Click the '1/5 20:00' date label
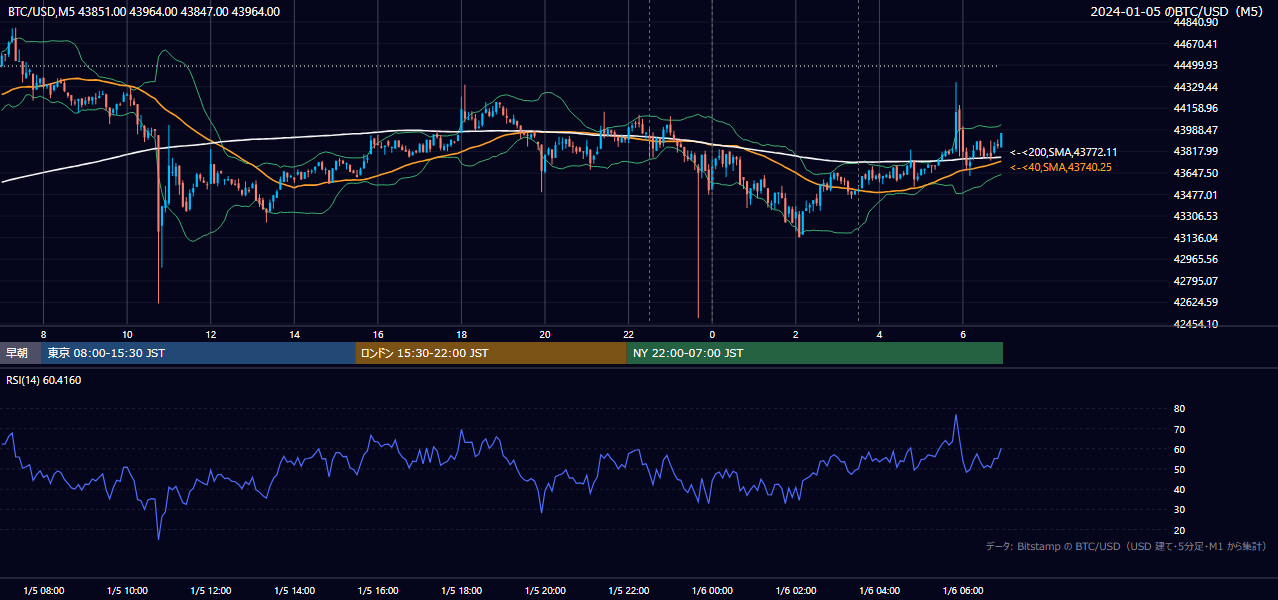This screenshot has width=1278, height=600. coord(545,591)
